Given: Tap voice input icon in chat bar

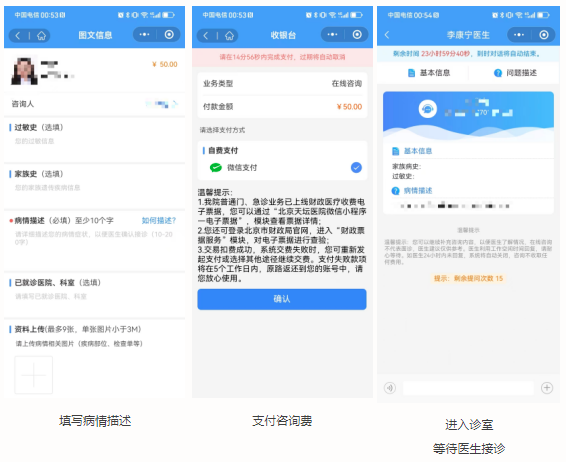Looking at the screenshot, I should click(x=390, y=388).
